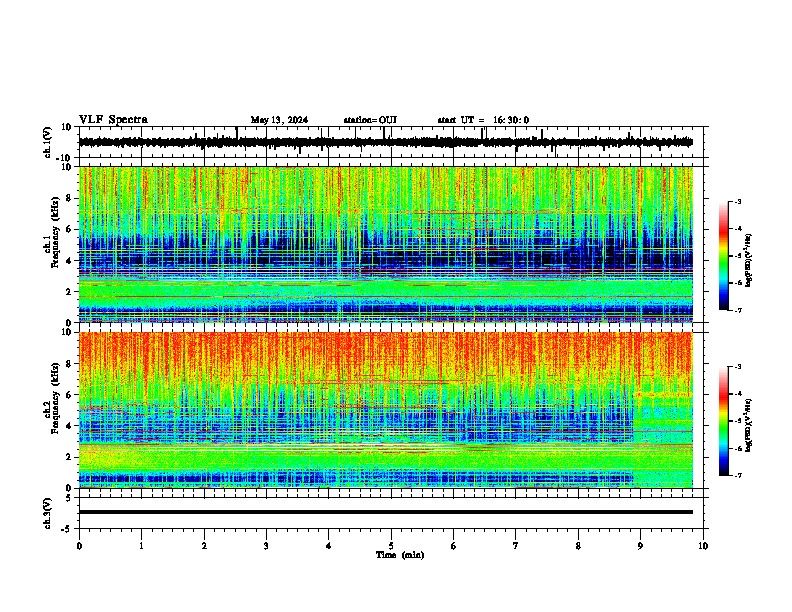Click time axis tick label "10"

click(x=703, y=546)
